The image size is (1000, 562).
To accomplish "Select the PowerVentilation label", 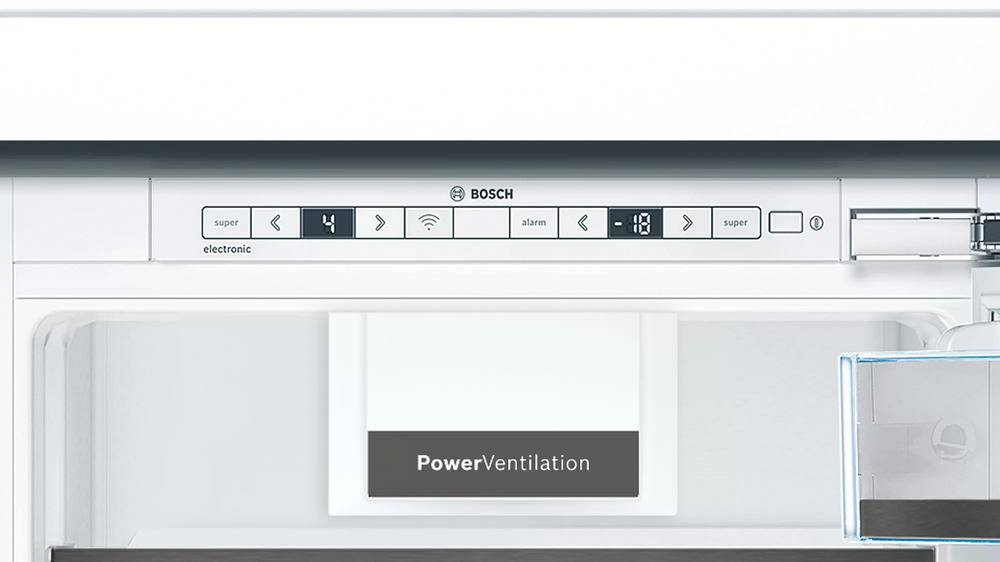I will (x=503, y=464).
